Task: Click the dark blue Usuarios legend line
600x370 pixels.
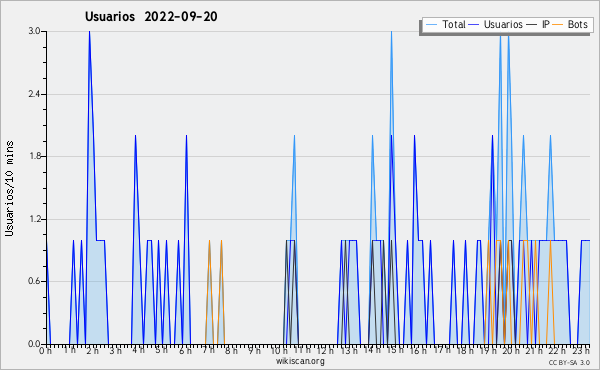Action: [474, 25]
